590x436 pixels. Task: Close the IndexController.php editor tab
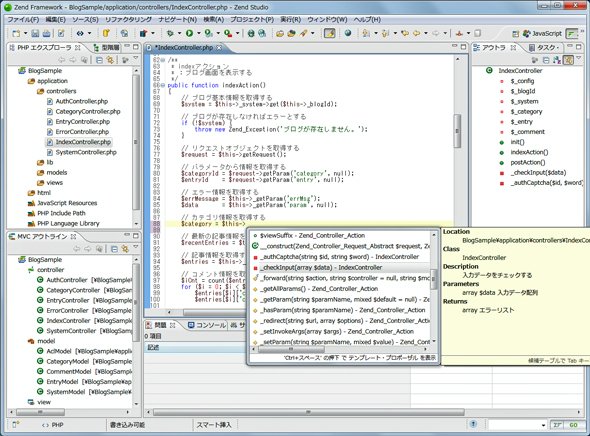coord(219,48)
